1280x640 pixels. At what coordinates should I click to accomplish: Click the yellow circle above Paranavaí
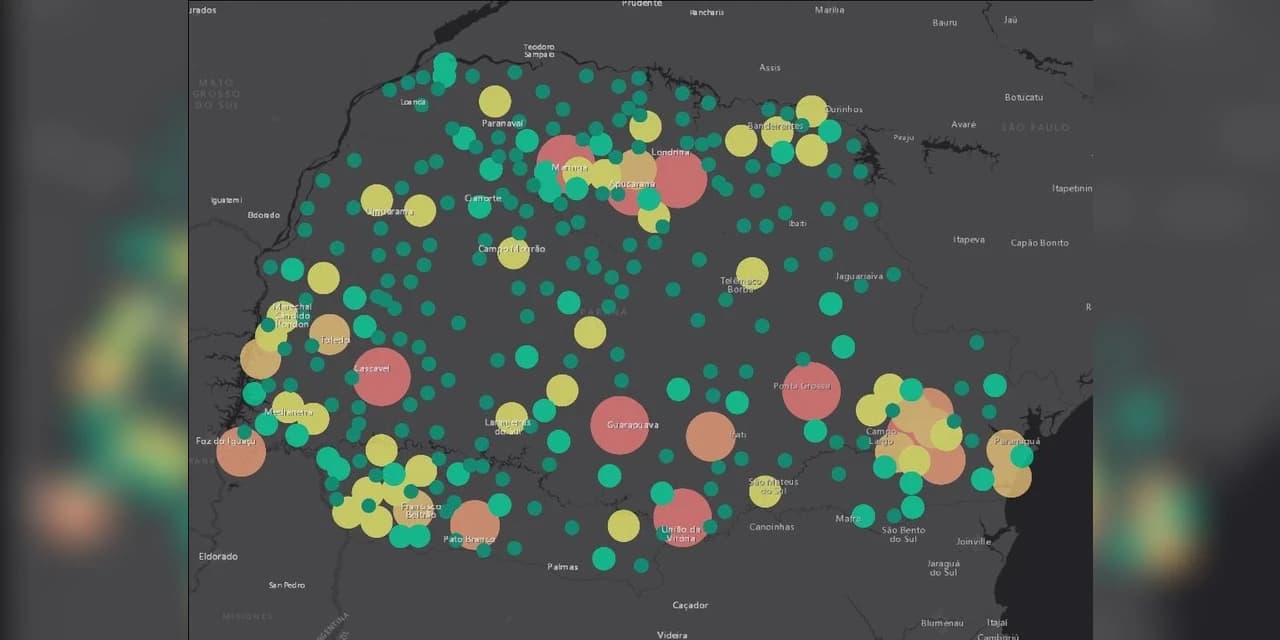point(495,101)
